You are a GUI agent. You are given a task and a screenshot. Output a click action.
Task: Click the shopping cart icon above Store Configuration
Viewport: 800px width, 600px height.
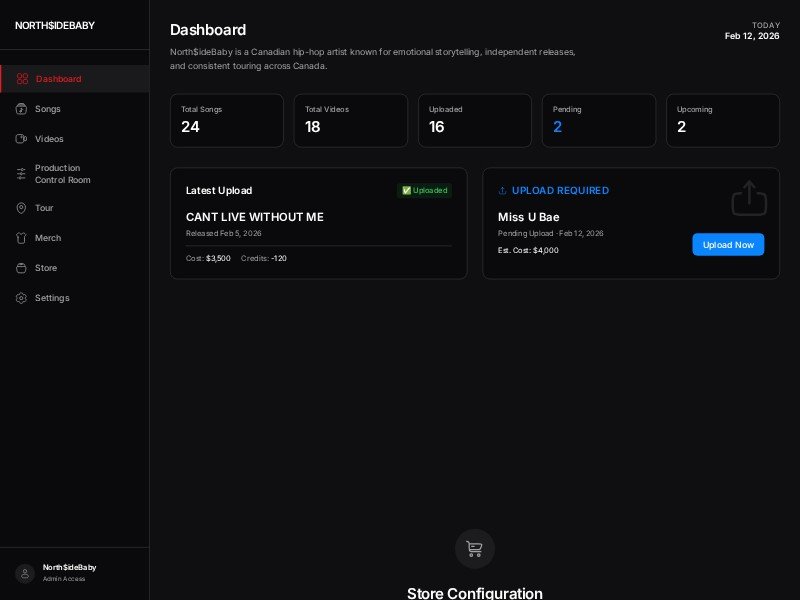point(475,548)
